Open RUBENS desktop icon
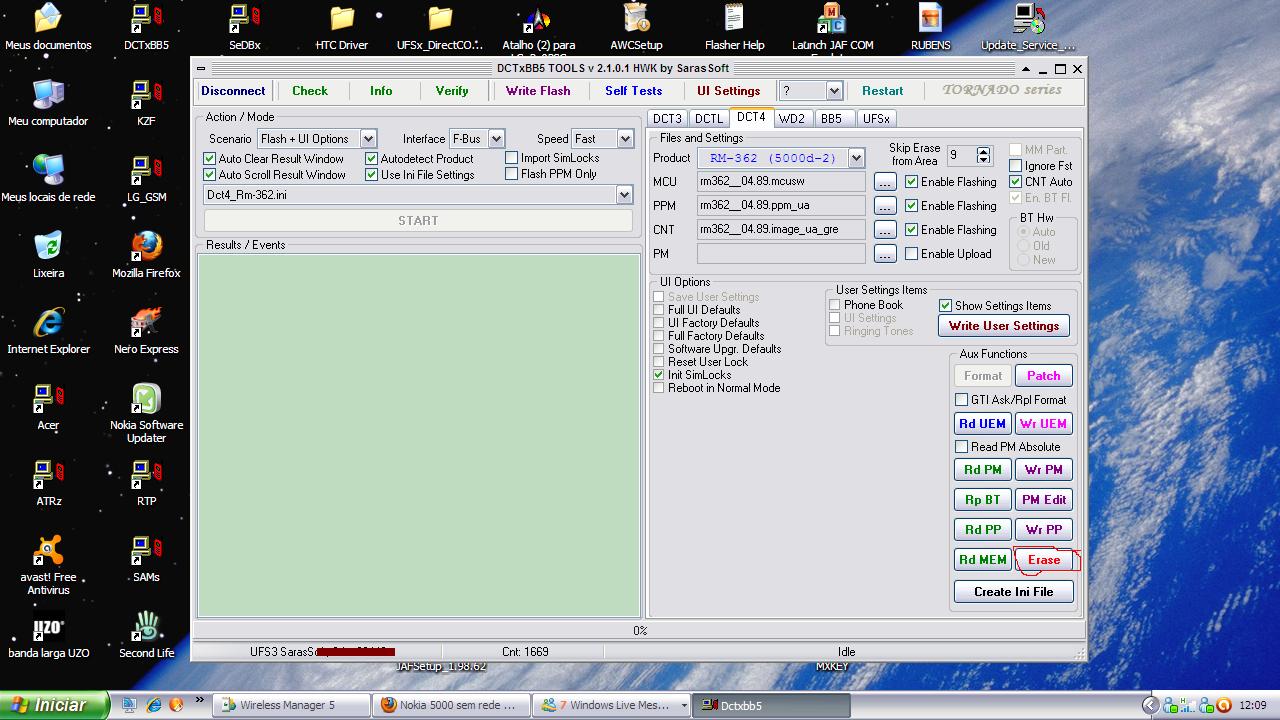This screenshot has height=720, width=1280. coord(930,27)
